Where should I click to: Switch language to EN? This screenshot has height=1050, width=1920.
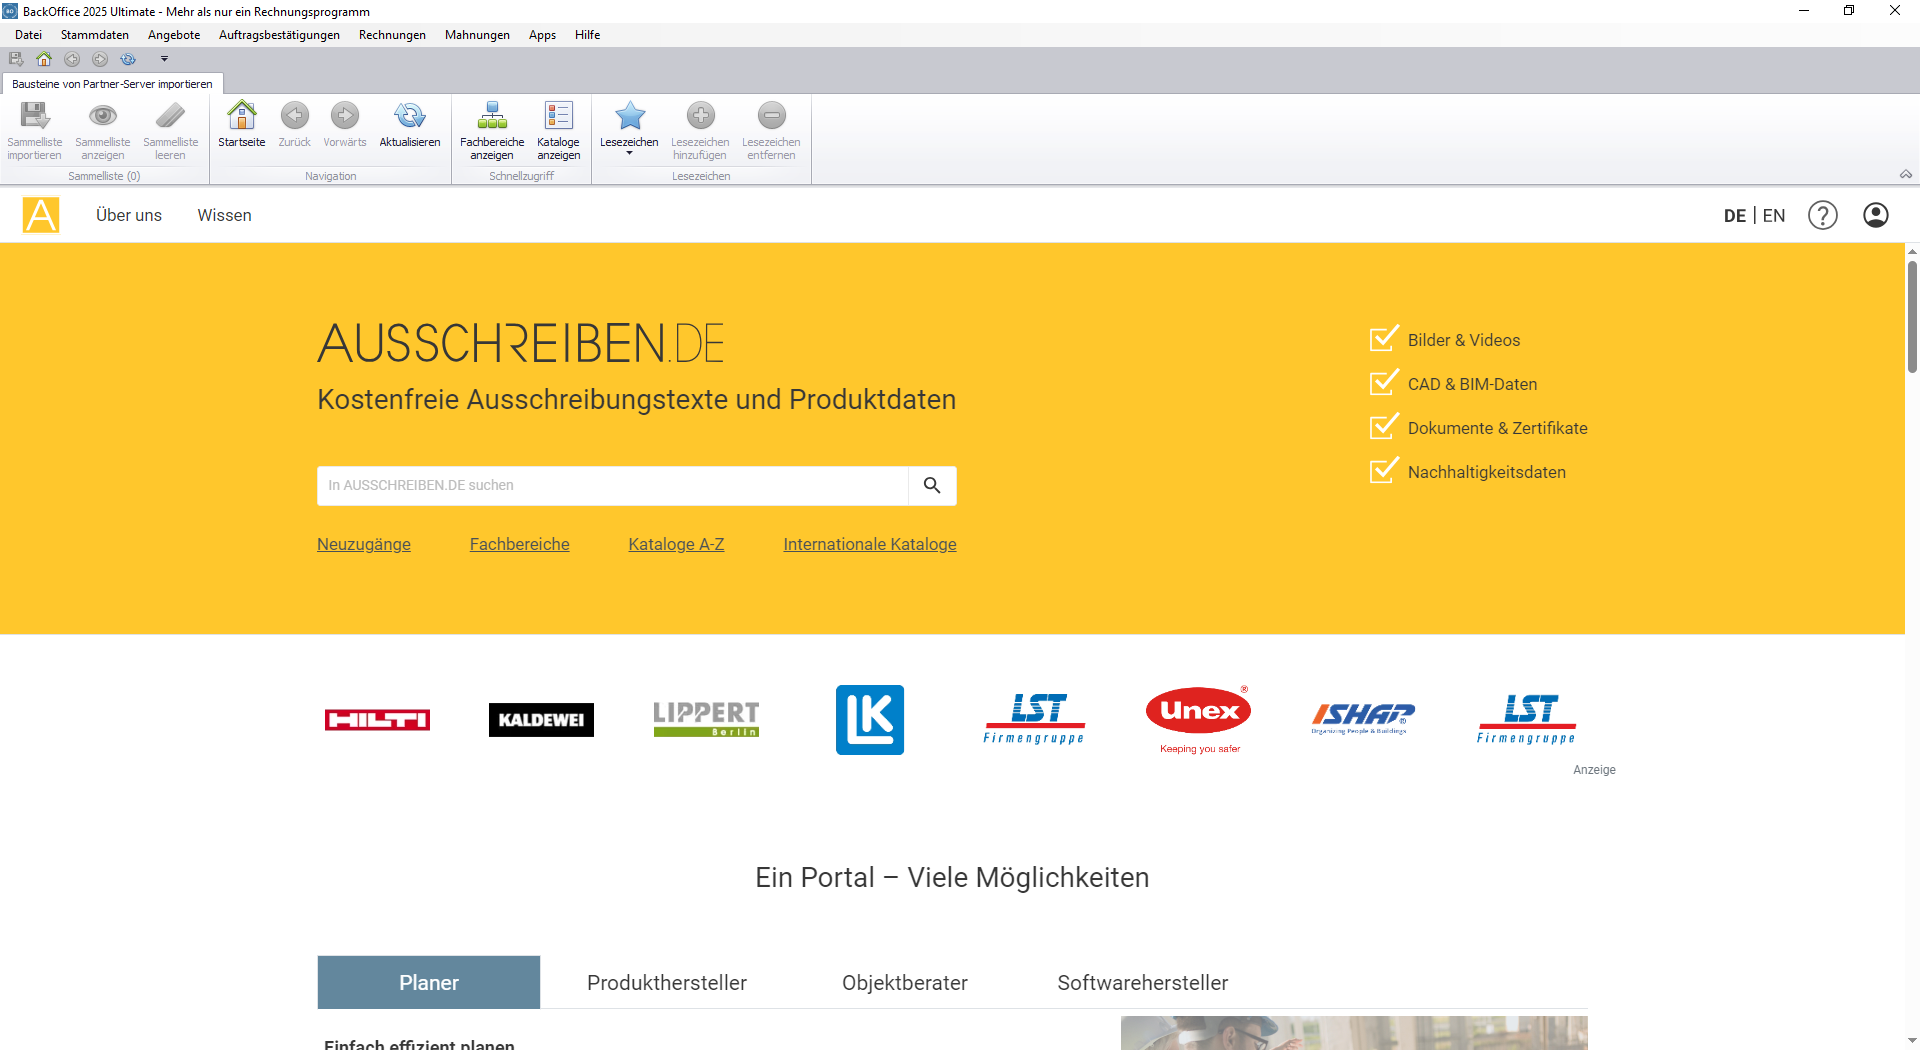1774,216
